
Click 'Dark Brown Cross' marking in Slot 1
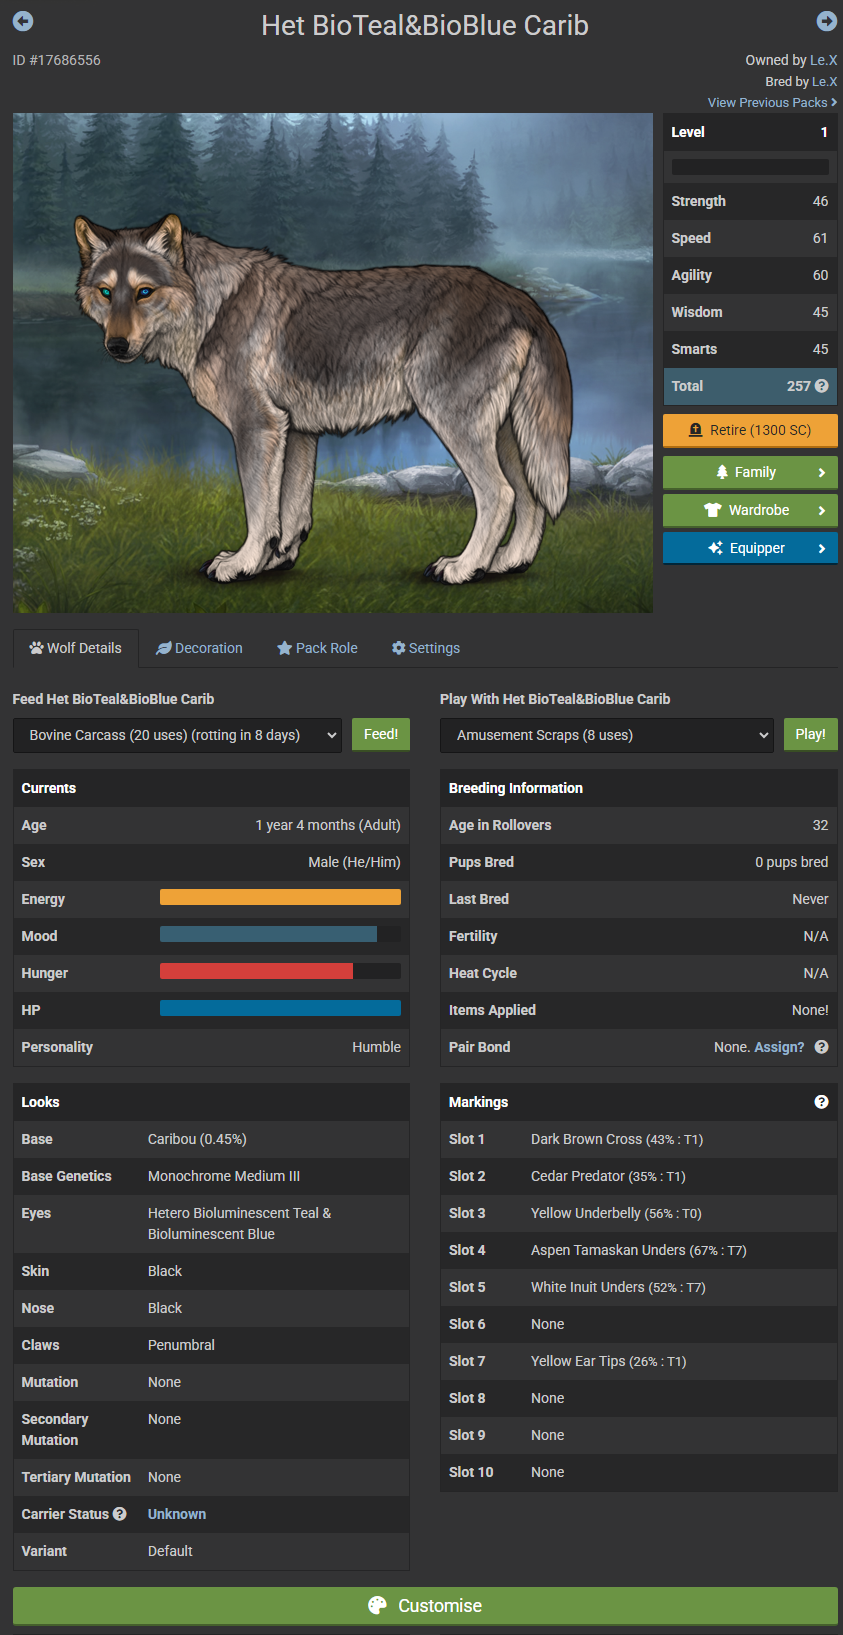tap(586, 1139)
